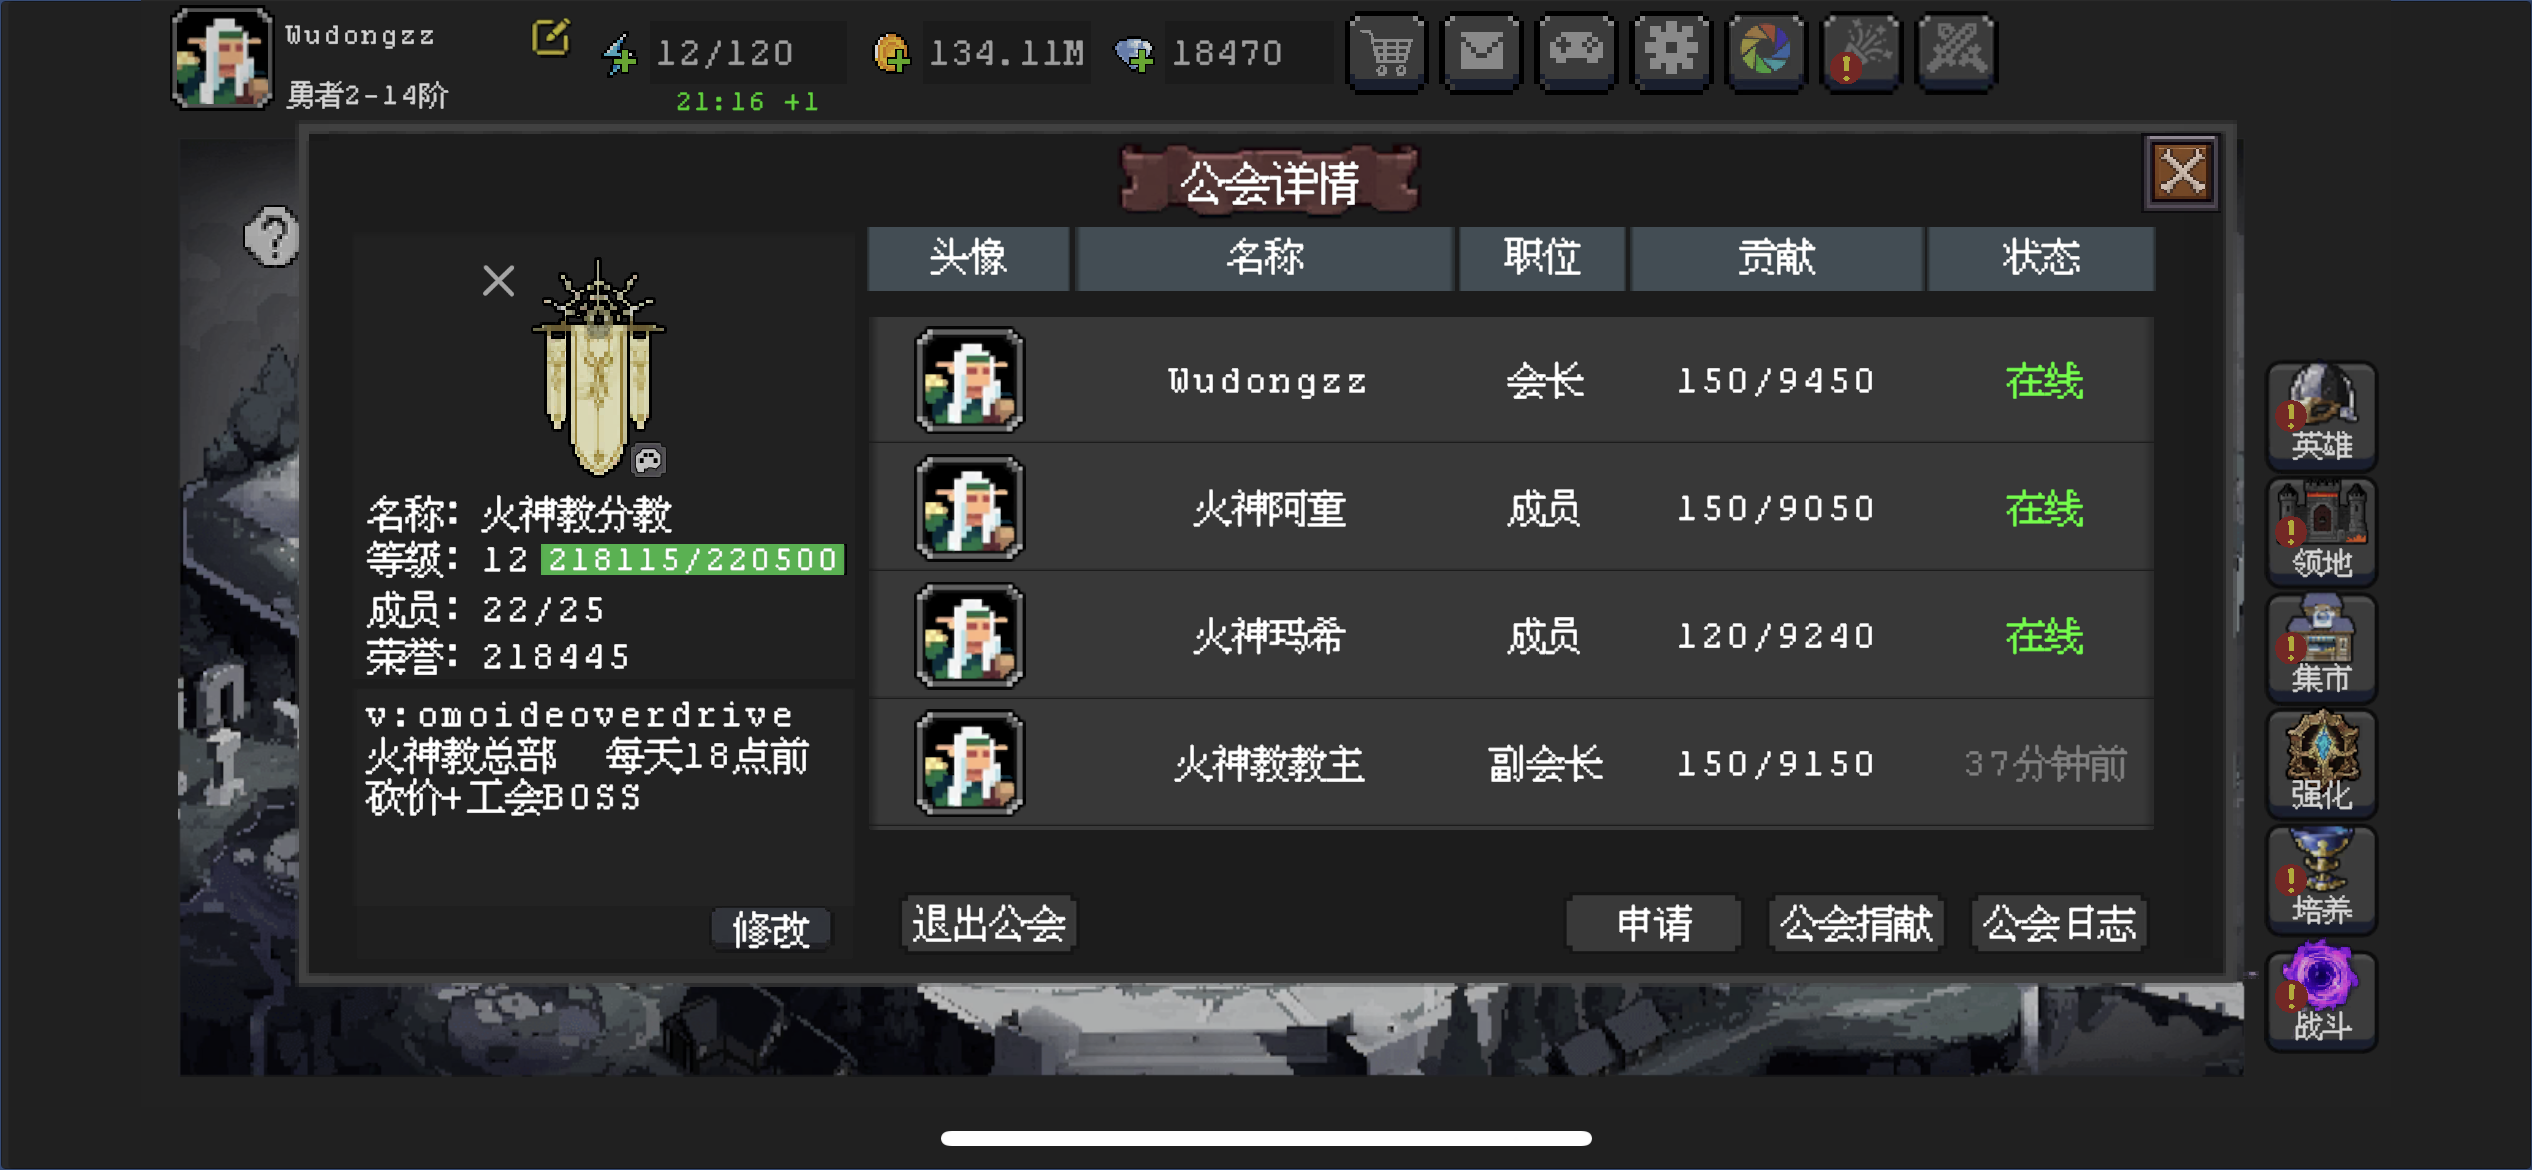Click the guild experience progress bar
Screen dimensions: 2532x1170
tap(692, 559)
